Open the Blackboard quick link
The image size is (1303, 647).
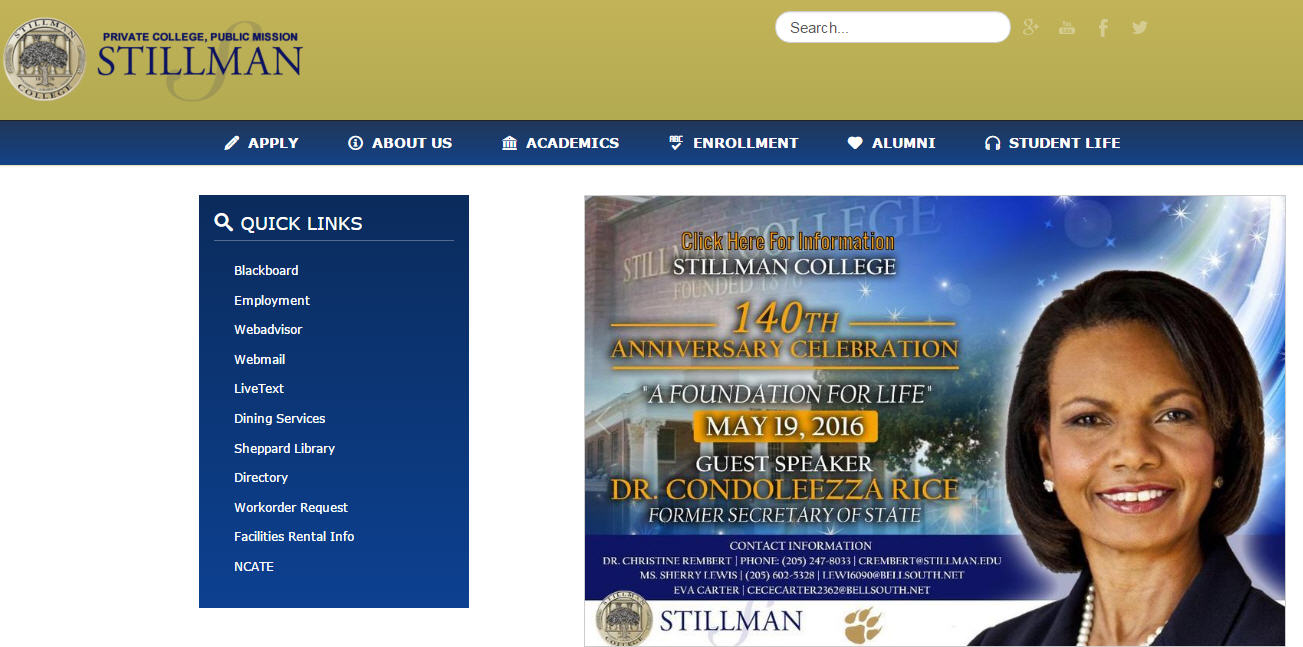pos(266,271)
